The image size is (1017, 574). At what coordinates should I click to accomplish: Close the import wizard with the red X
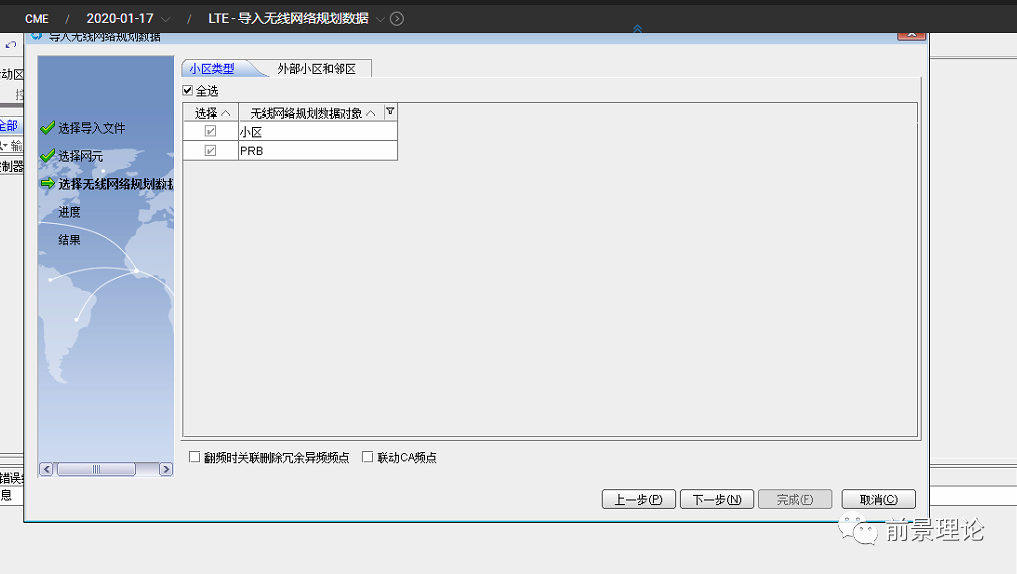click(911, 35)
